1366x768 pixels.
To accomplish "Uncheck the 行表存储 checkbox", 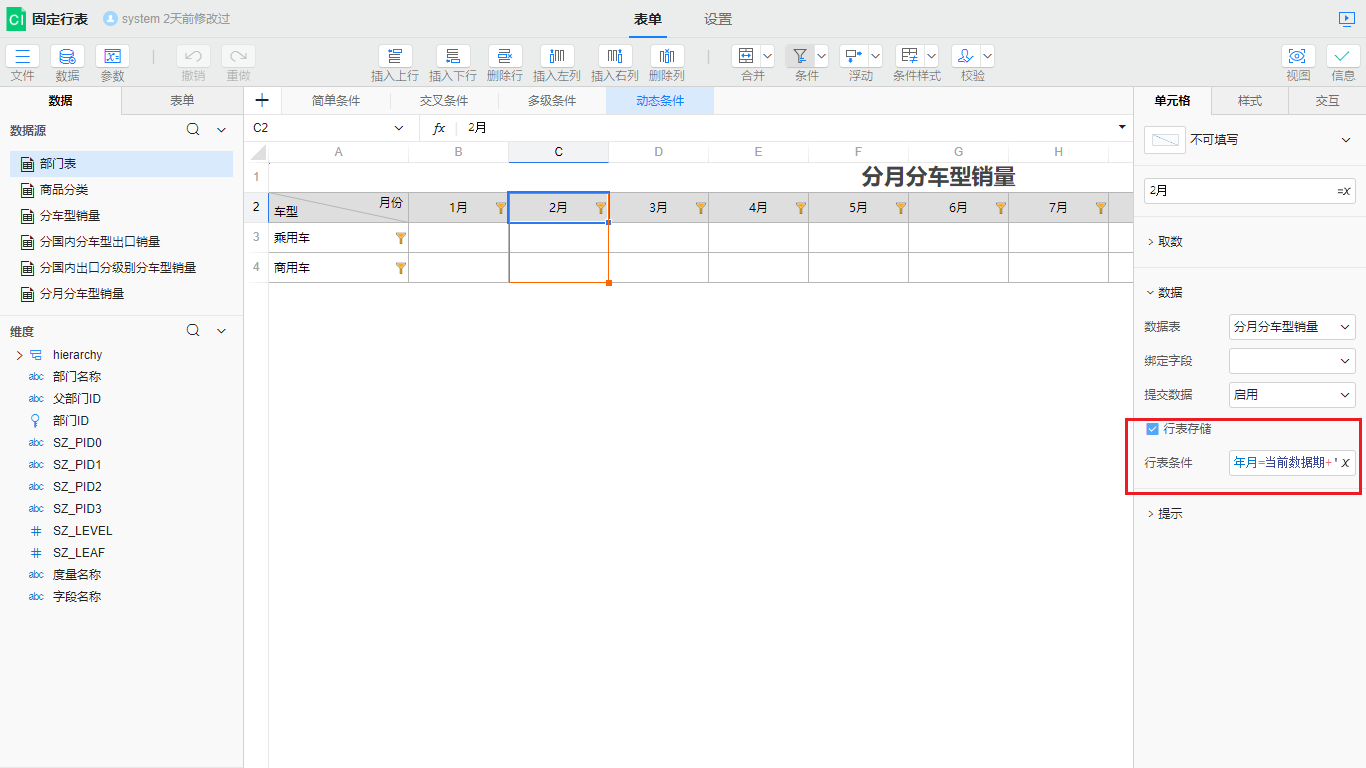I will [x=1152, y=429].
